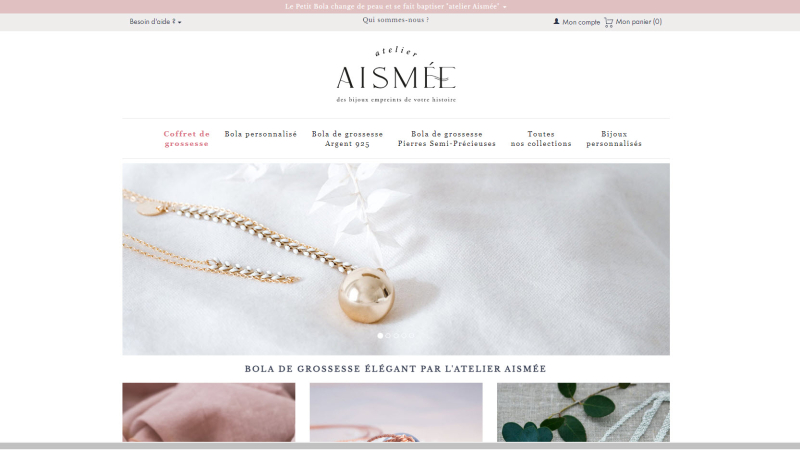The image size is (800, 450).
Task: Open Bijoux personnalisés menu
Action: 614,139
